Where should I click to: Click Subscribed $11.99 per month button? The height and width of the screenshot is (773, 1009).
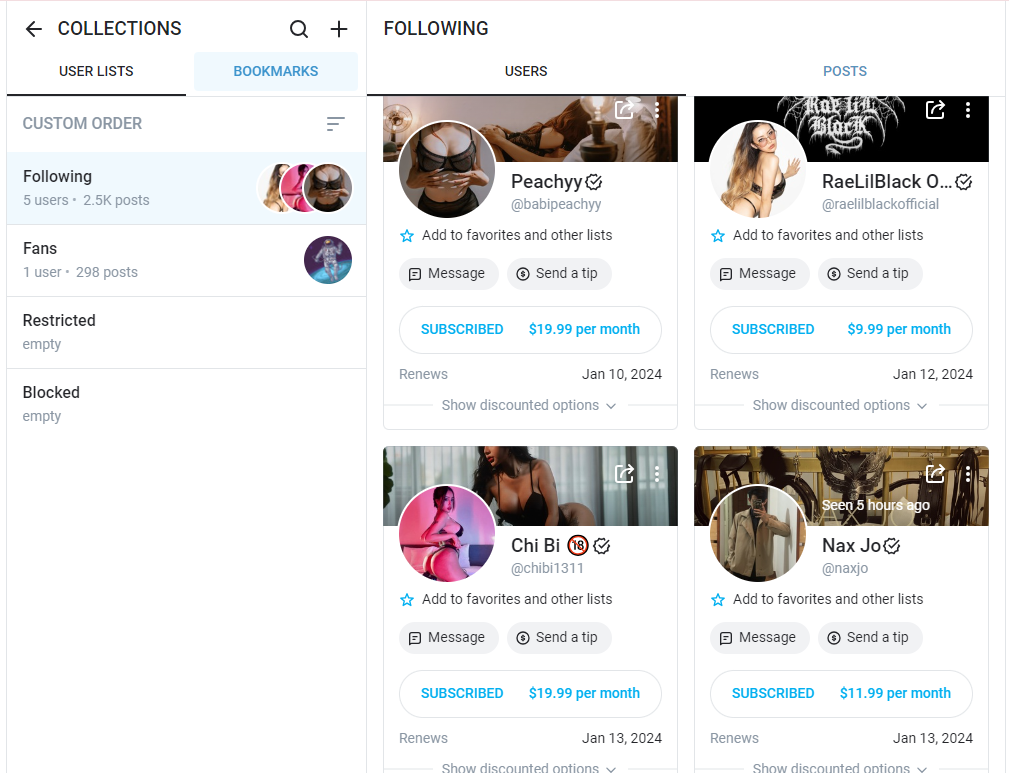(840, 693)
